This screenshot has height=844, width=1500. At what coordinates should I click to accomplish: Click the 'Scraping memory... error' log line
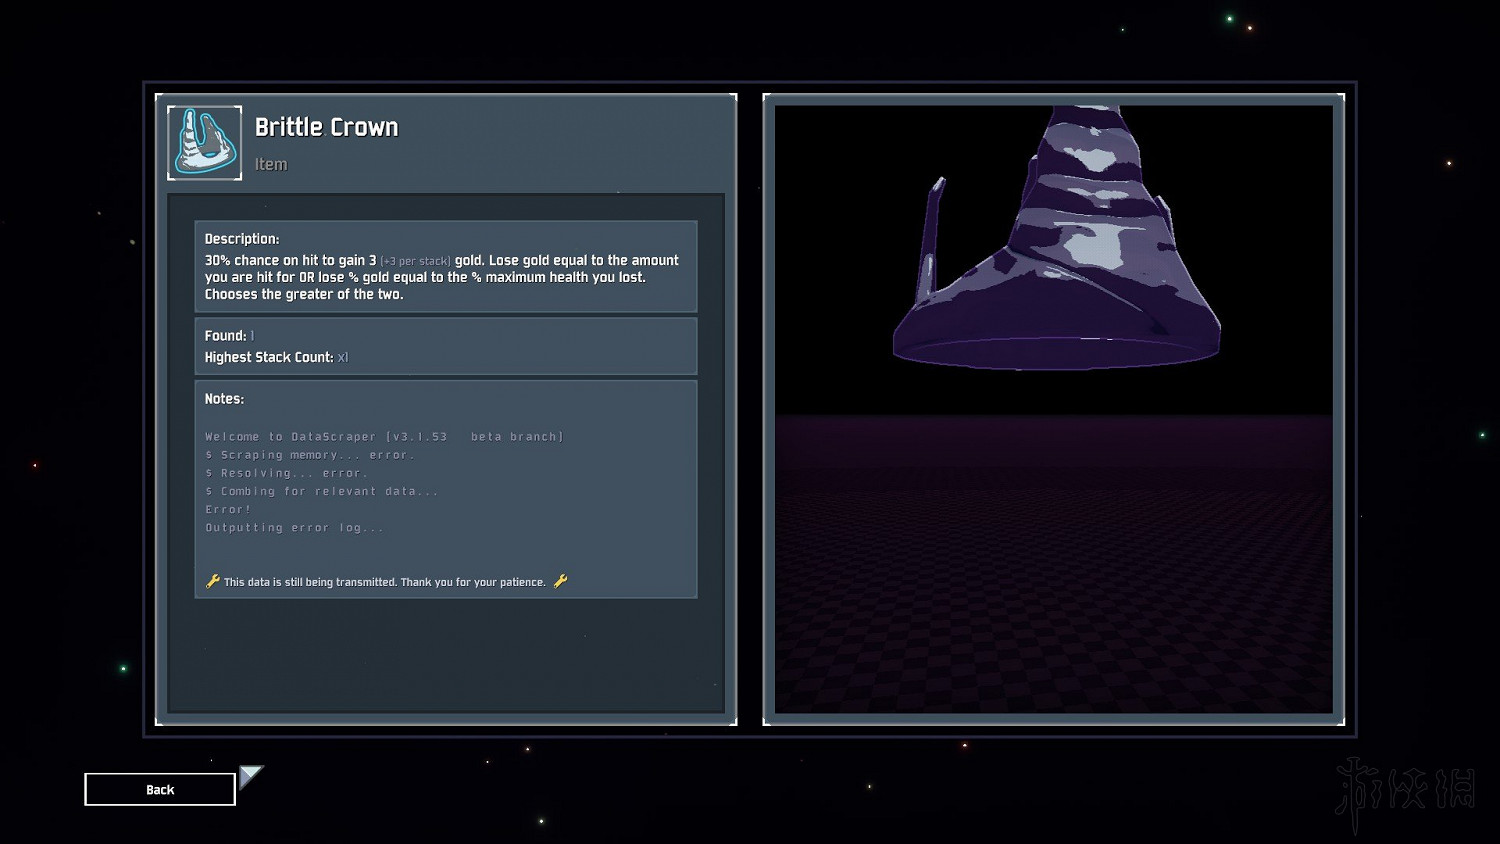pyautogui.click(x=309, y=455)
